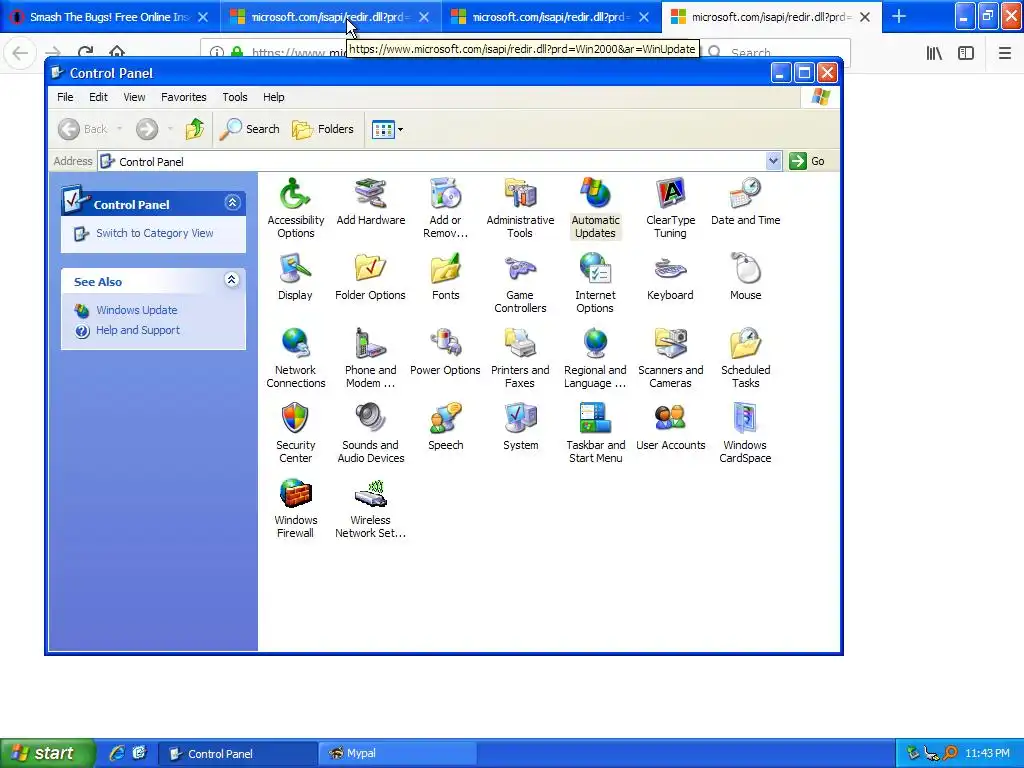The height and width of the screenshot is (768, 1024).
Task: Open Speech settings icon
Action: (445, 427)
